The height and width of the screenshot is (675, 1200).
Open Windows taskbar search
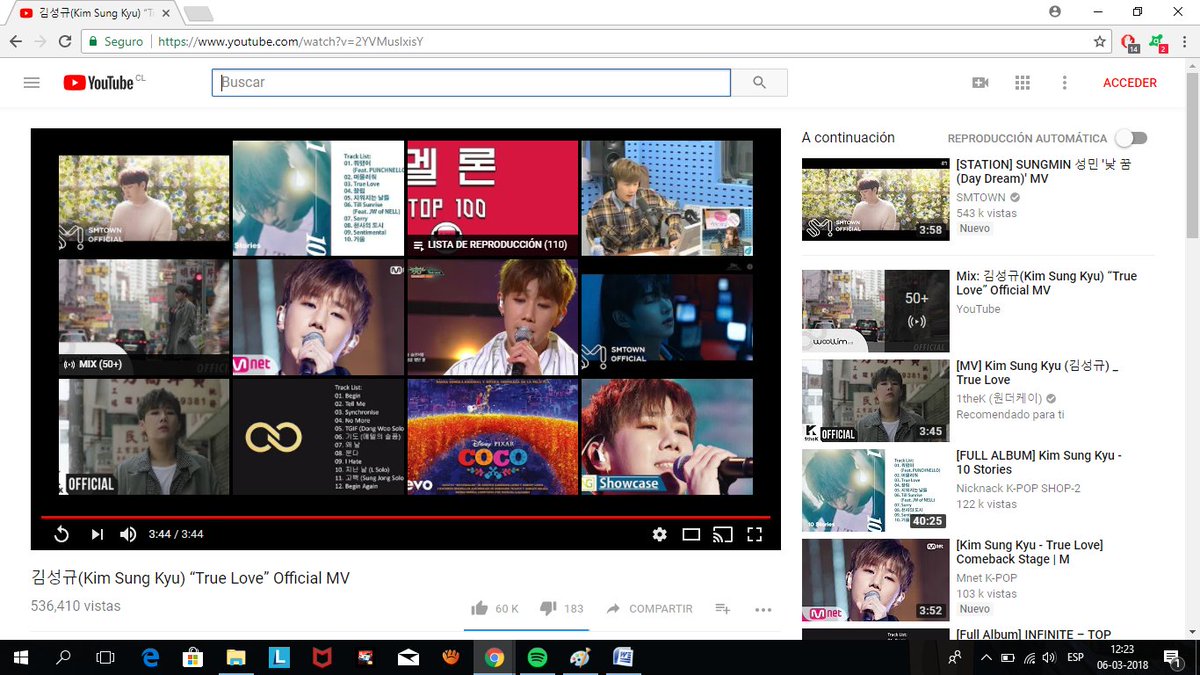coord(63,657)
